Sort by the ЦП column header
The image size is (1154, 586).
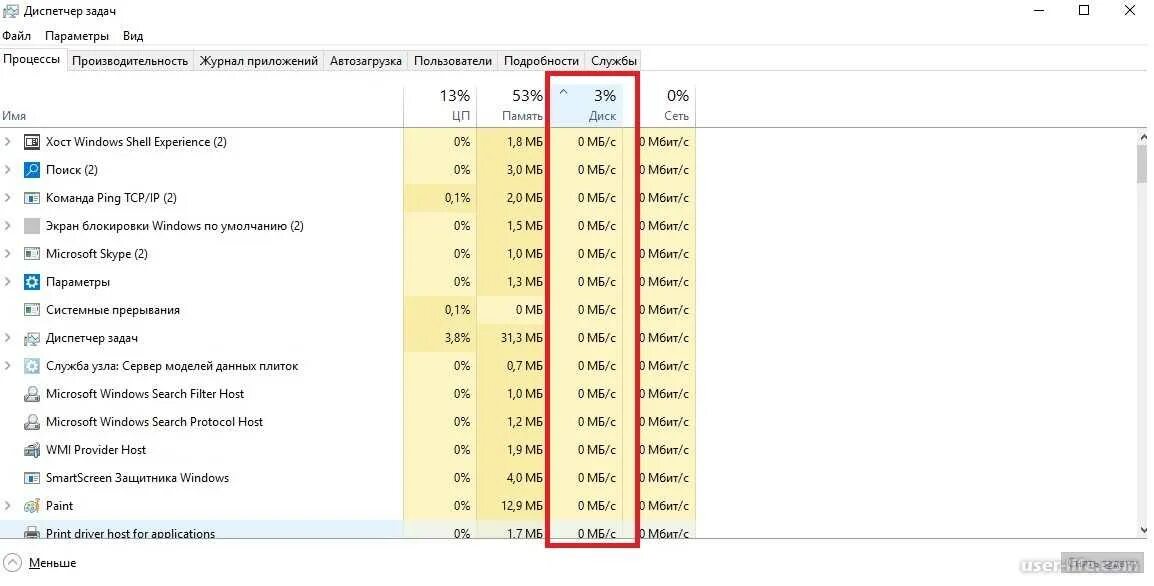(440, 105)
